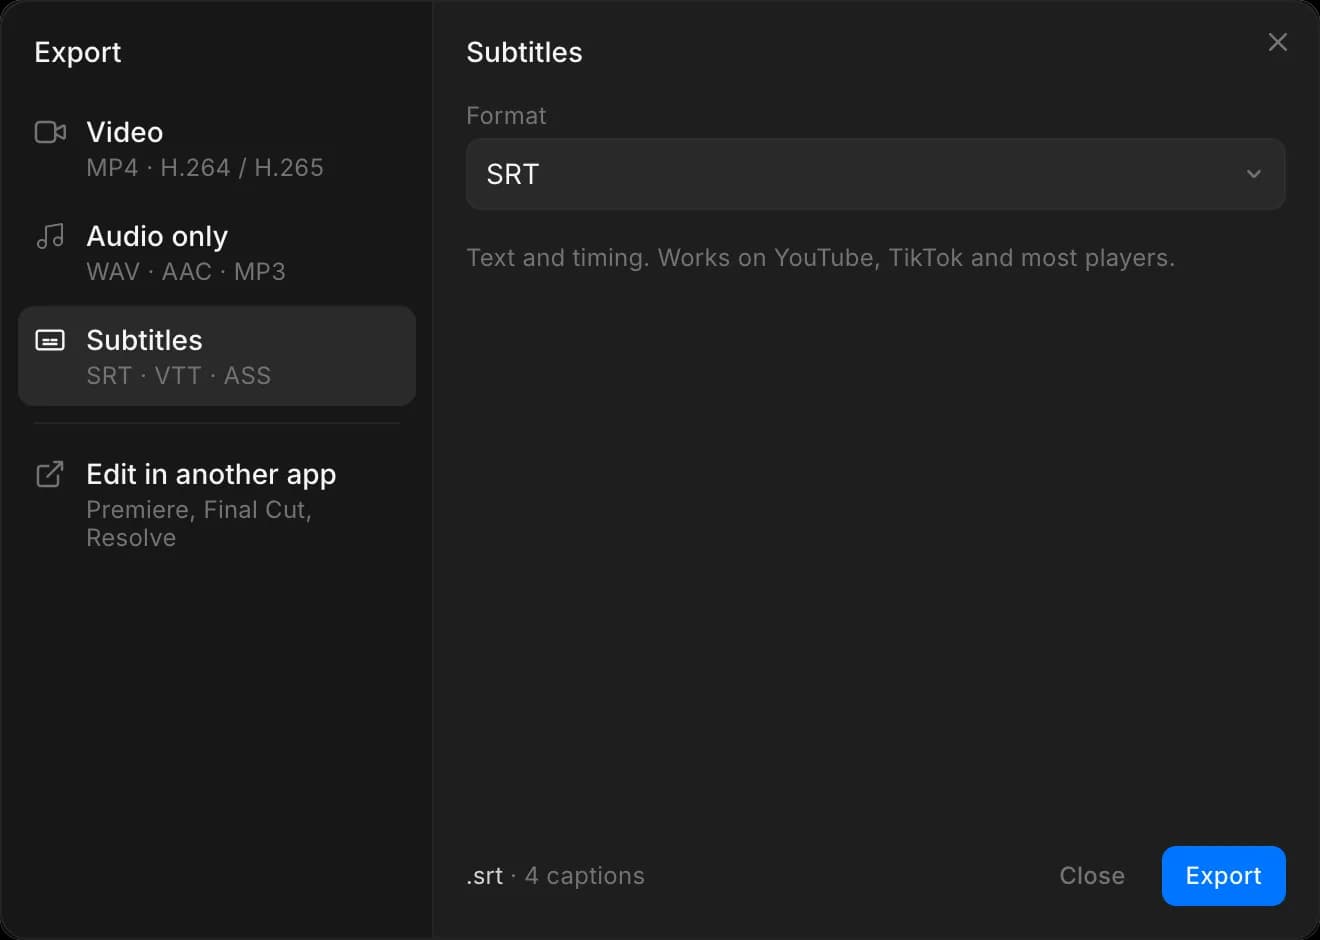This screenshot has width=1320, height=940.
Task: Click the 'Text and timing' description
Action: pyautogui.click(x=820, y=258)
